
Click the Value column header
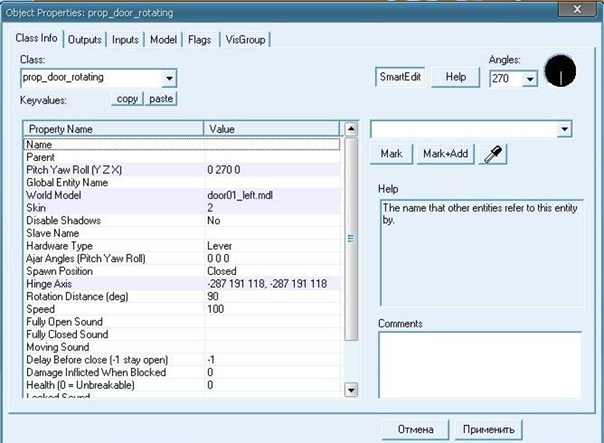coord(272,129)
